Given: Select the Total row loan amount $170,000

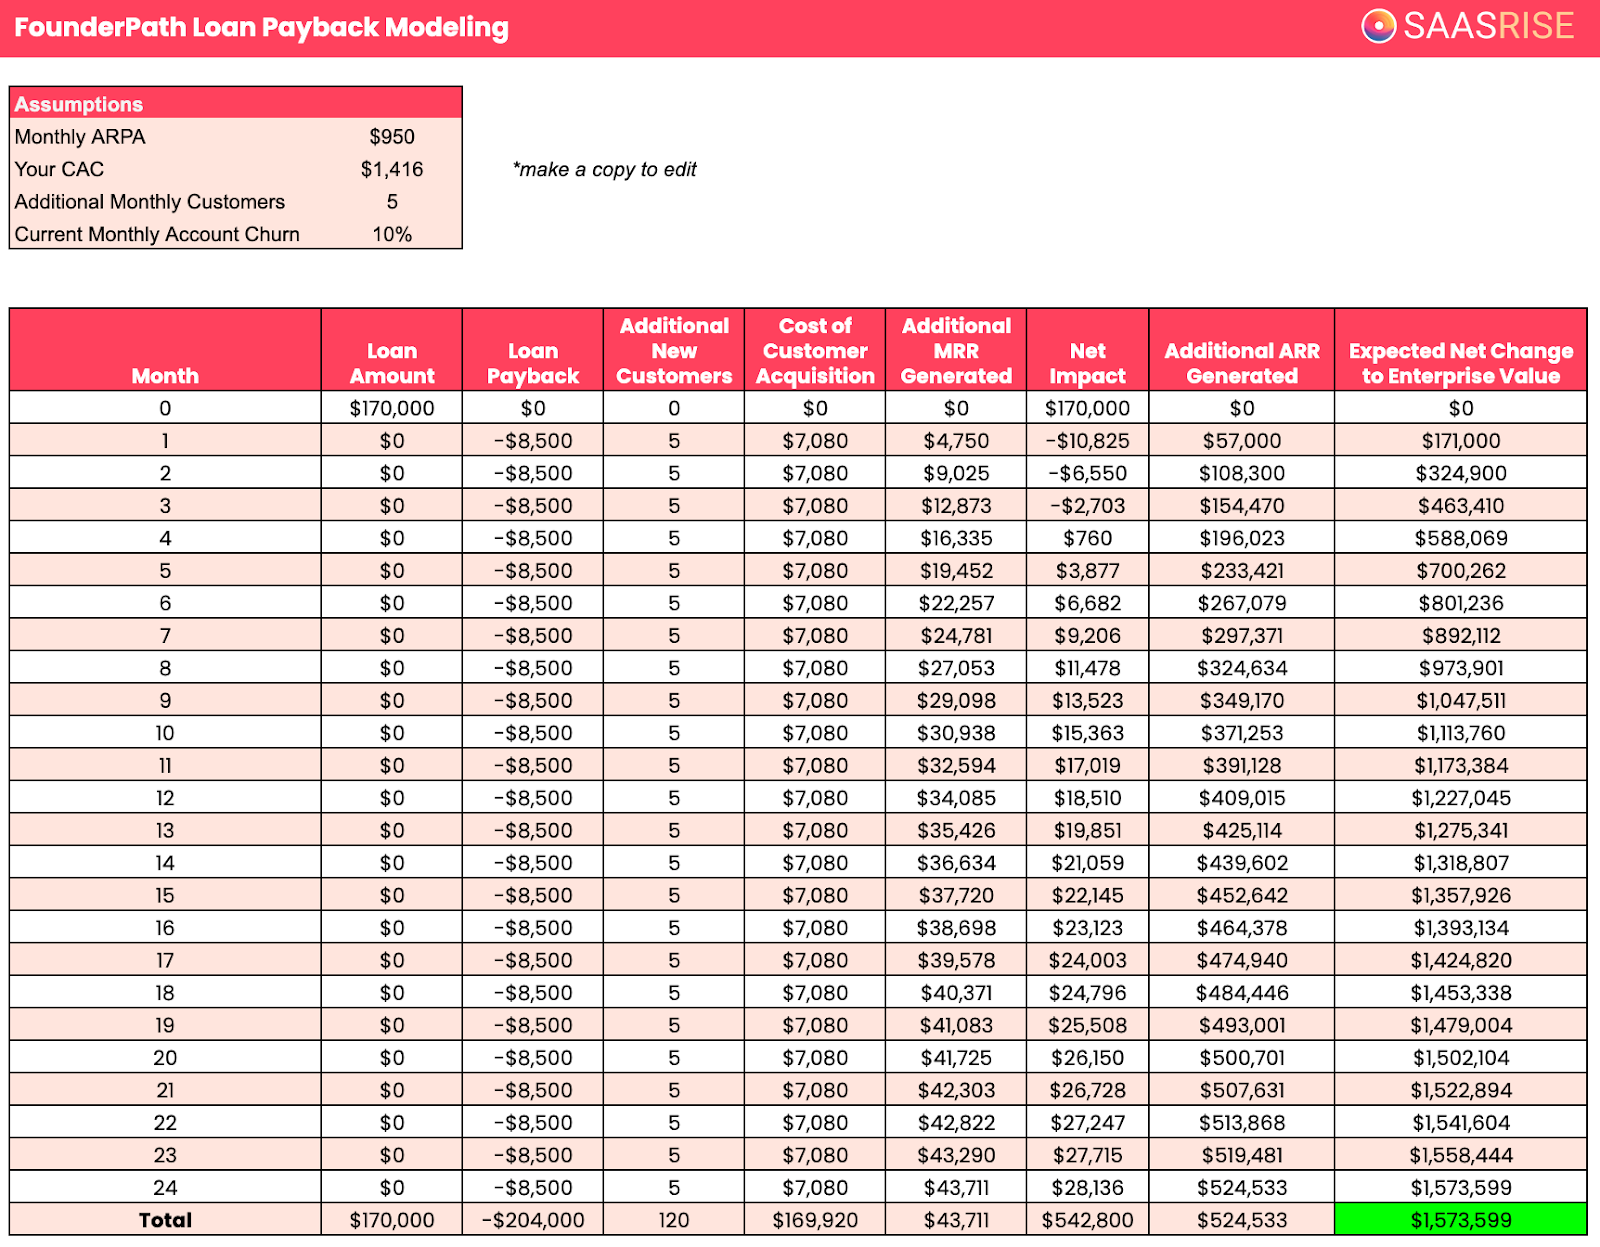Looking at the screenshot, I should coord(392,1220).
